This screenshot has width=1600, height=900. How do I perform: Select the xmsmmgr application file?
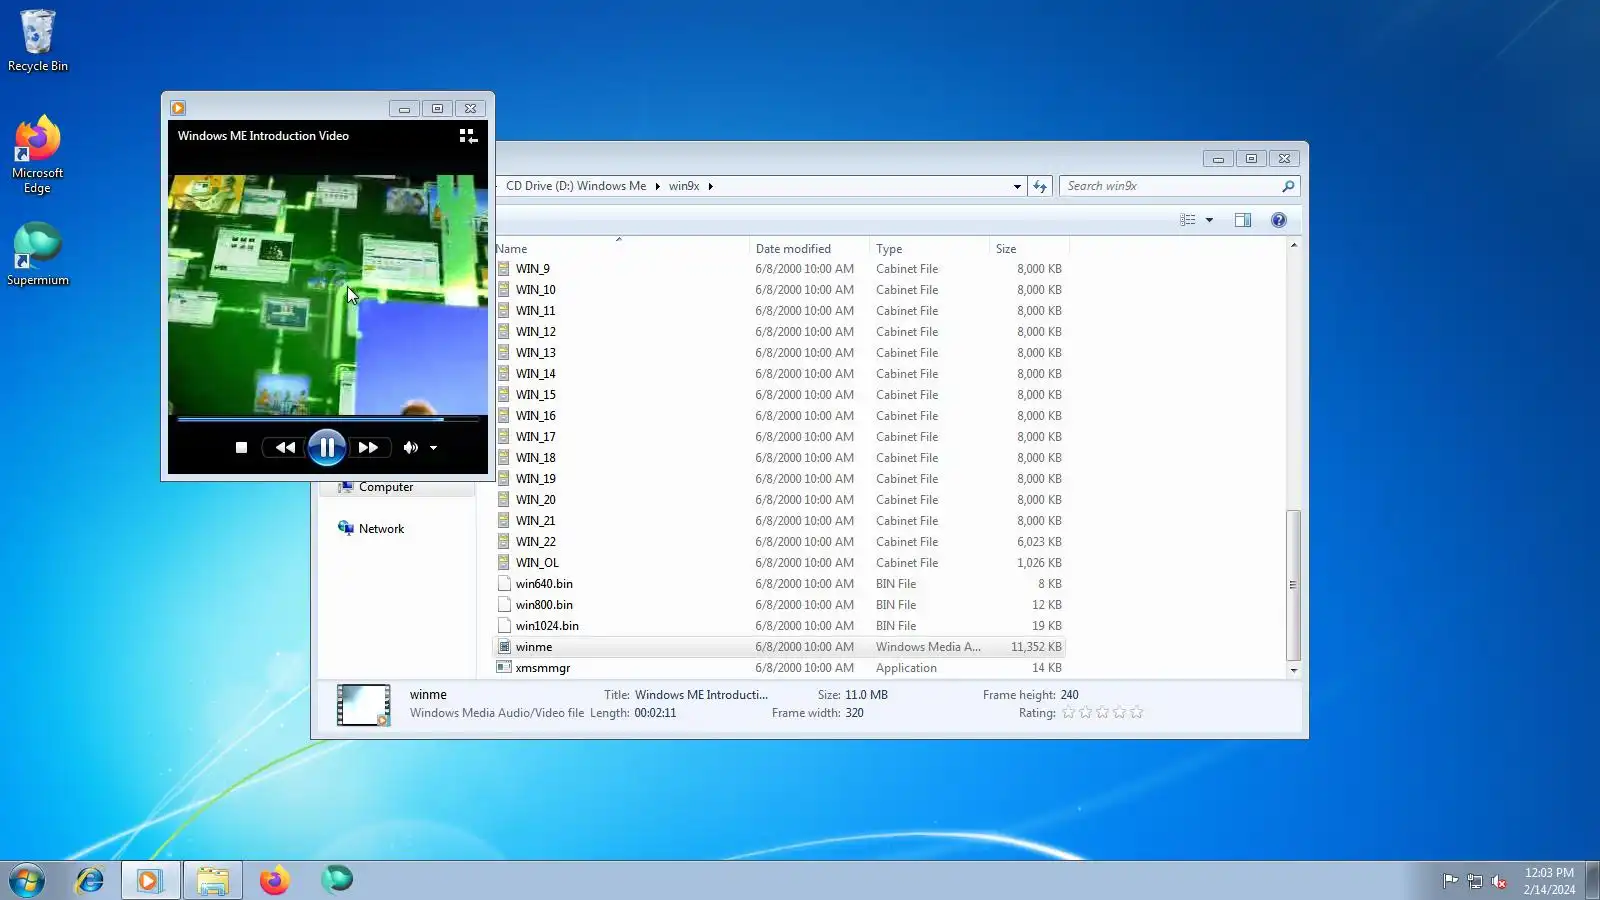click(x=779, y=668)
